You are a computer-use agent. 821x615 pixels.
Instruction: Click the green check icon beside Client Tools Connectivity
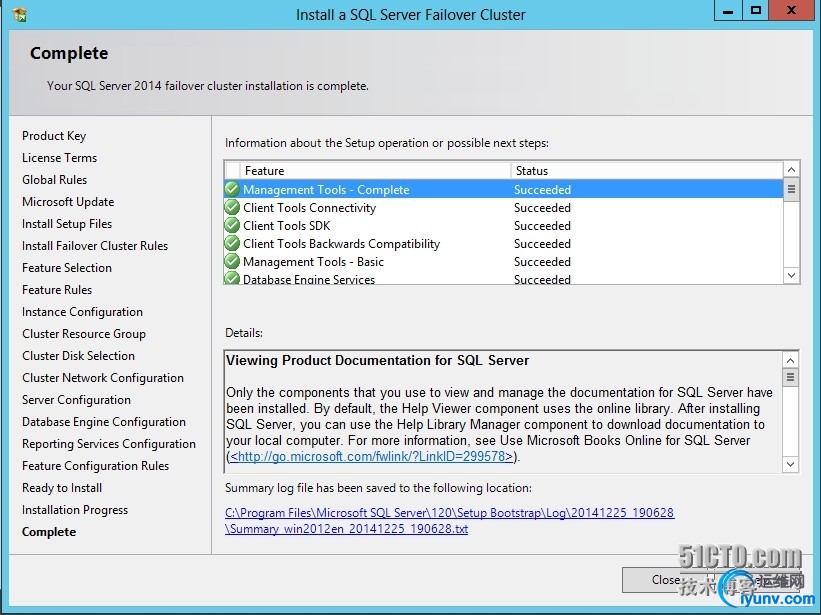tap(232, 207)
